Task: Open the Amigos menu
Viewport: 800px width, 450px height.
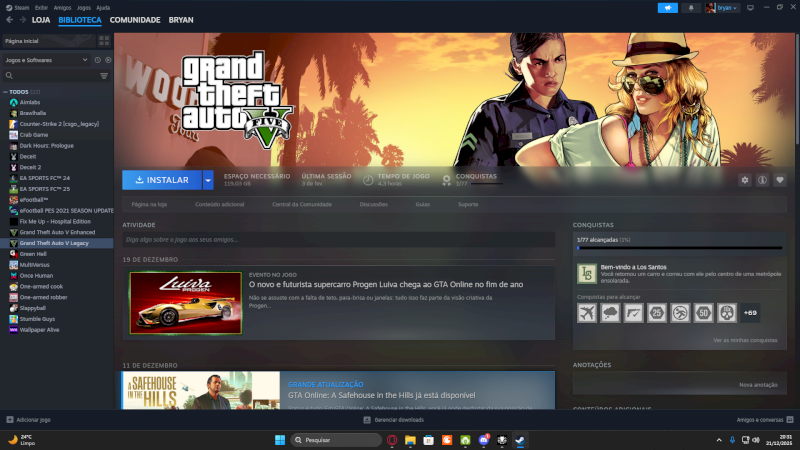Action: coord(62,8)
